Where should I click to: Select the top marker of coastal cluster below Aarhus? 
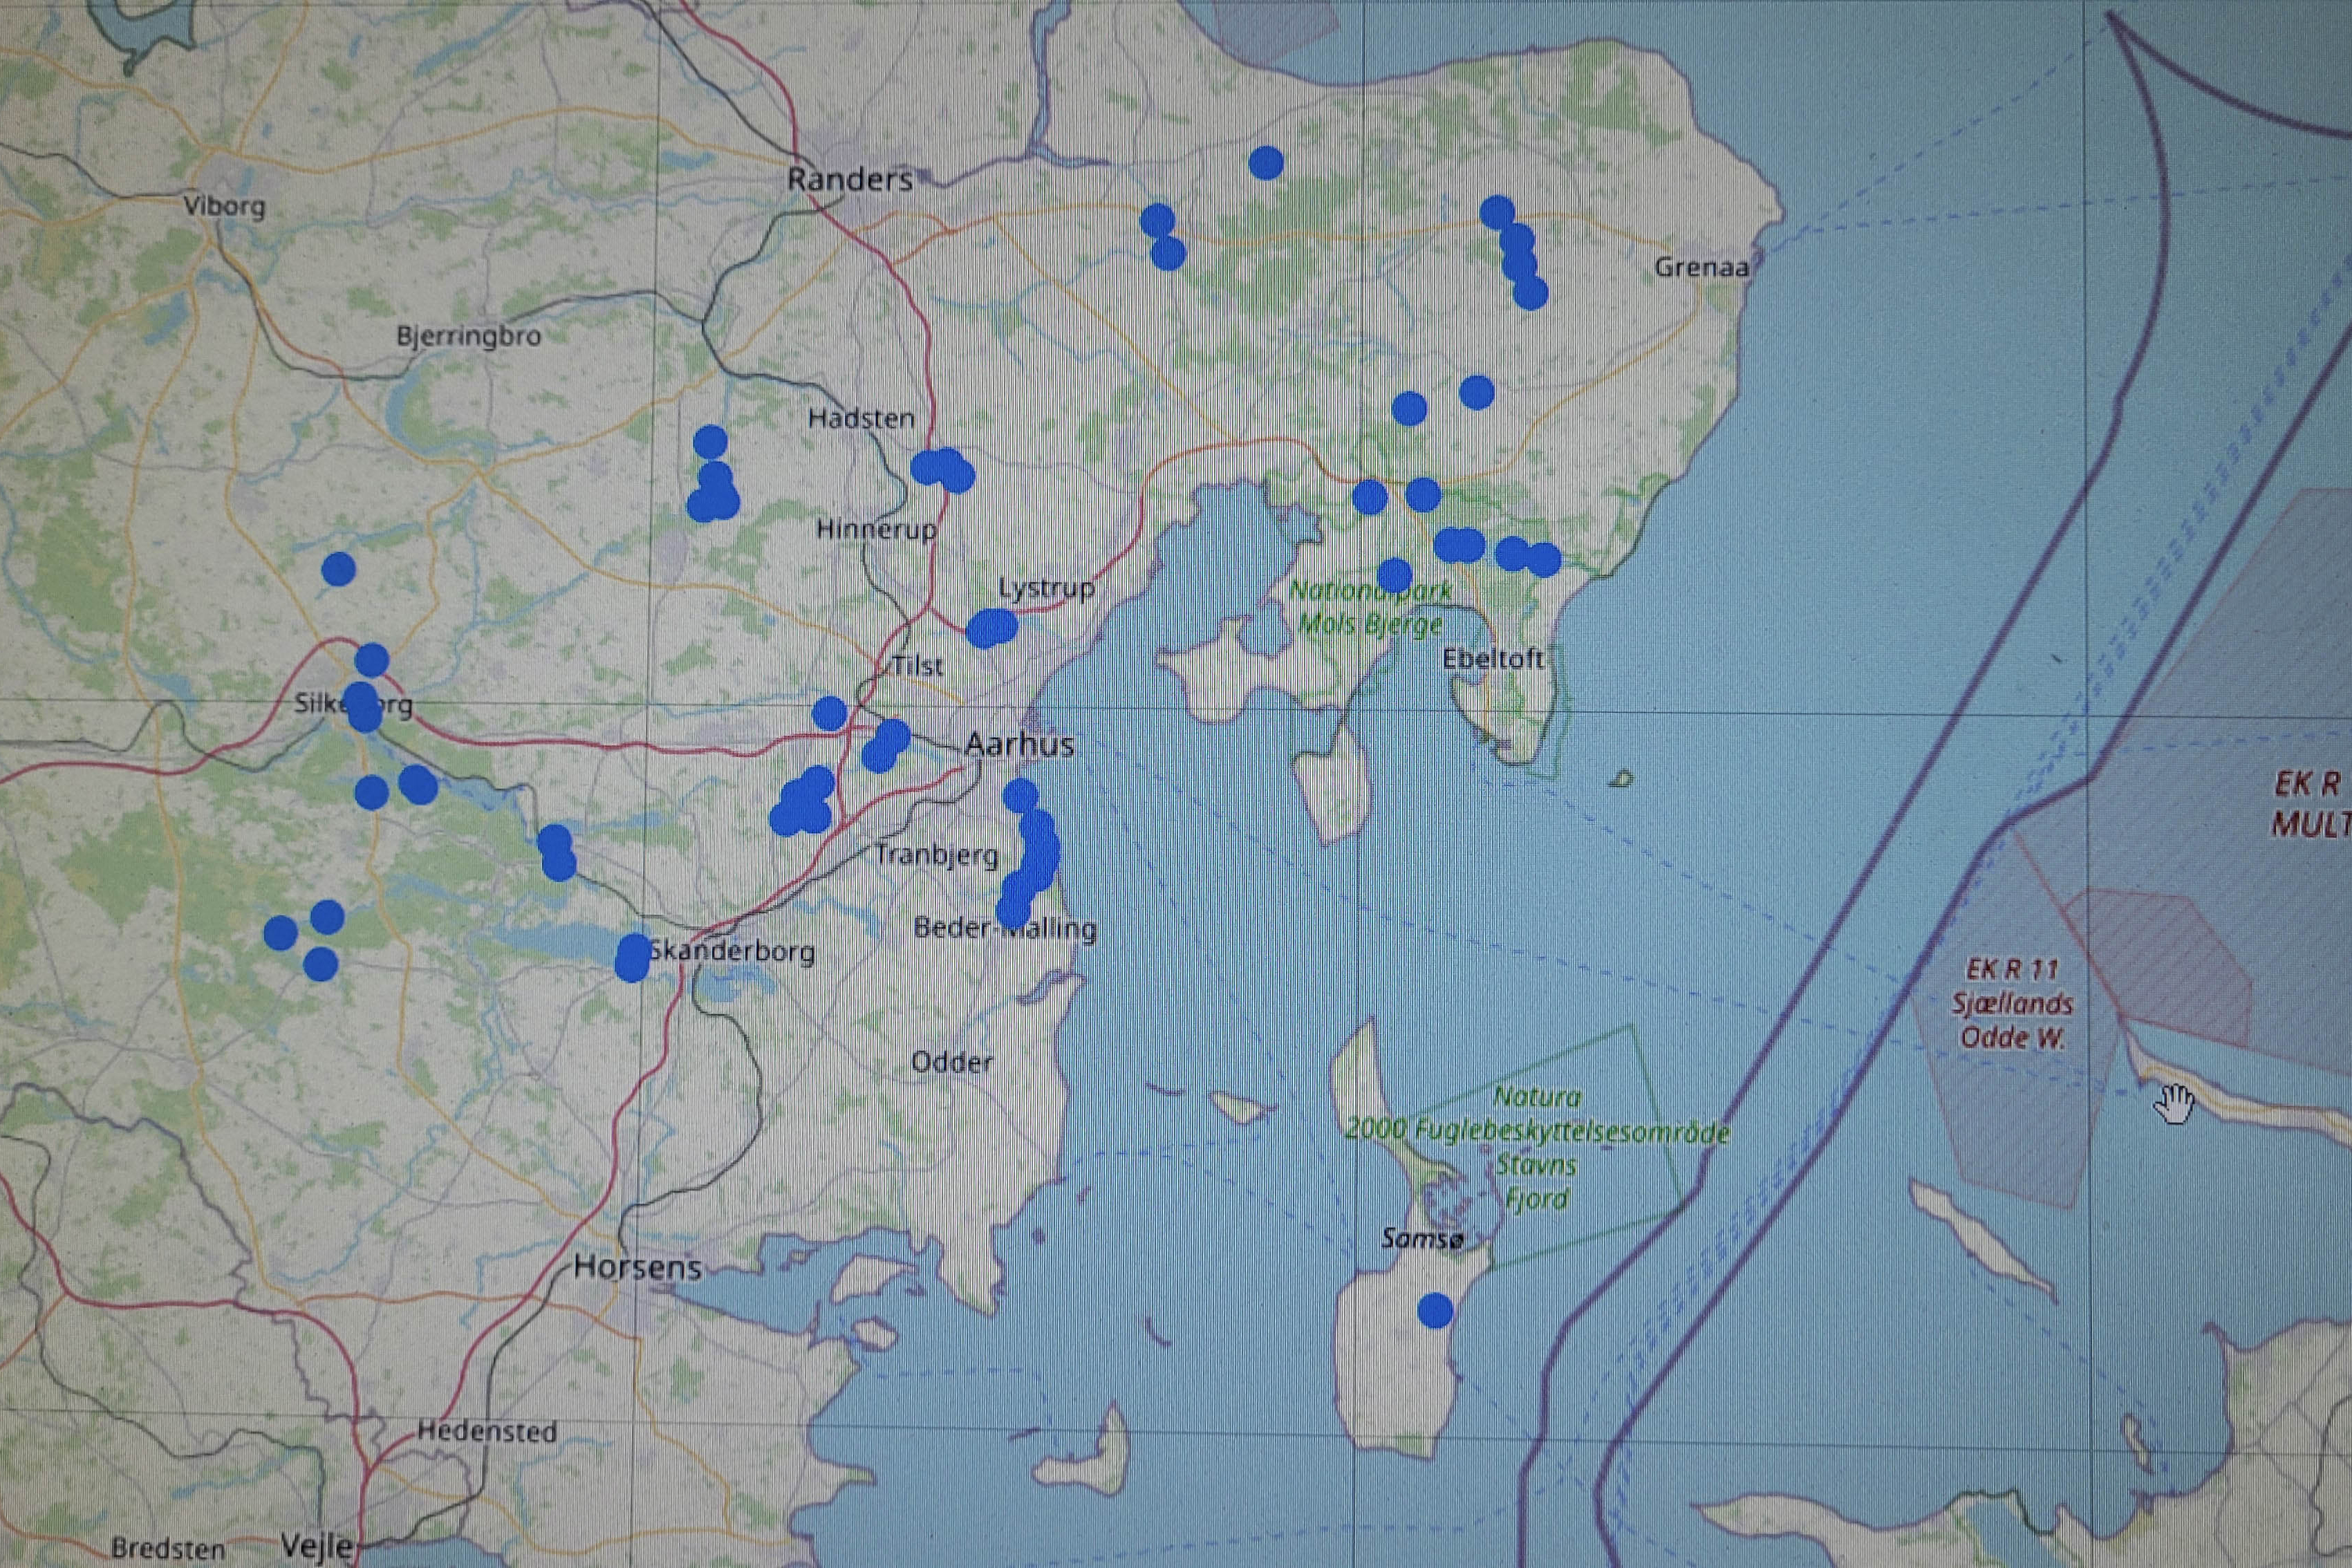1020,796
